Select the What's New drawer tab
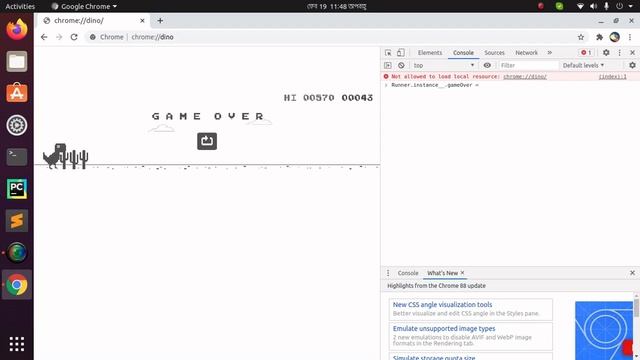This screenshot has width=640, height=360. tap(442, 273)
